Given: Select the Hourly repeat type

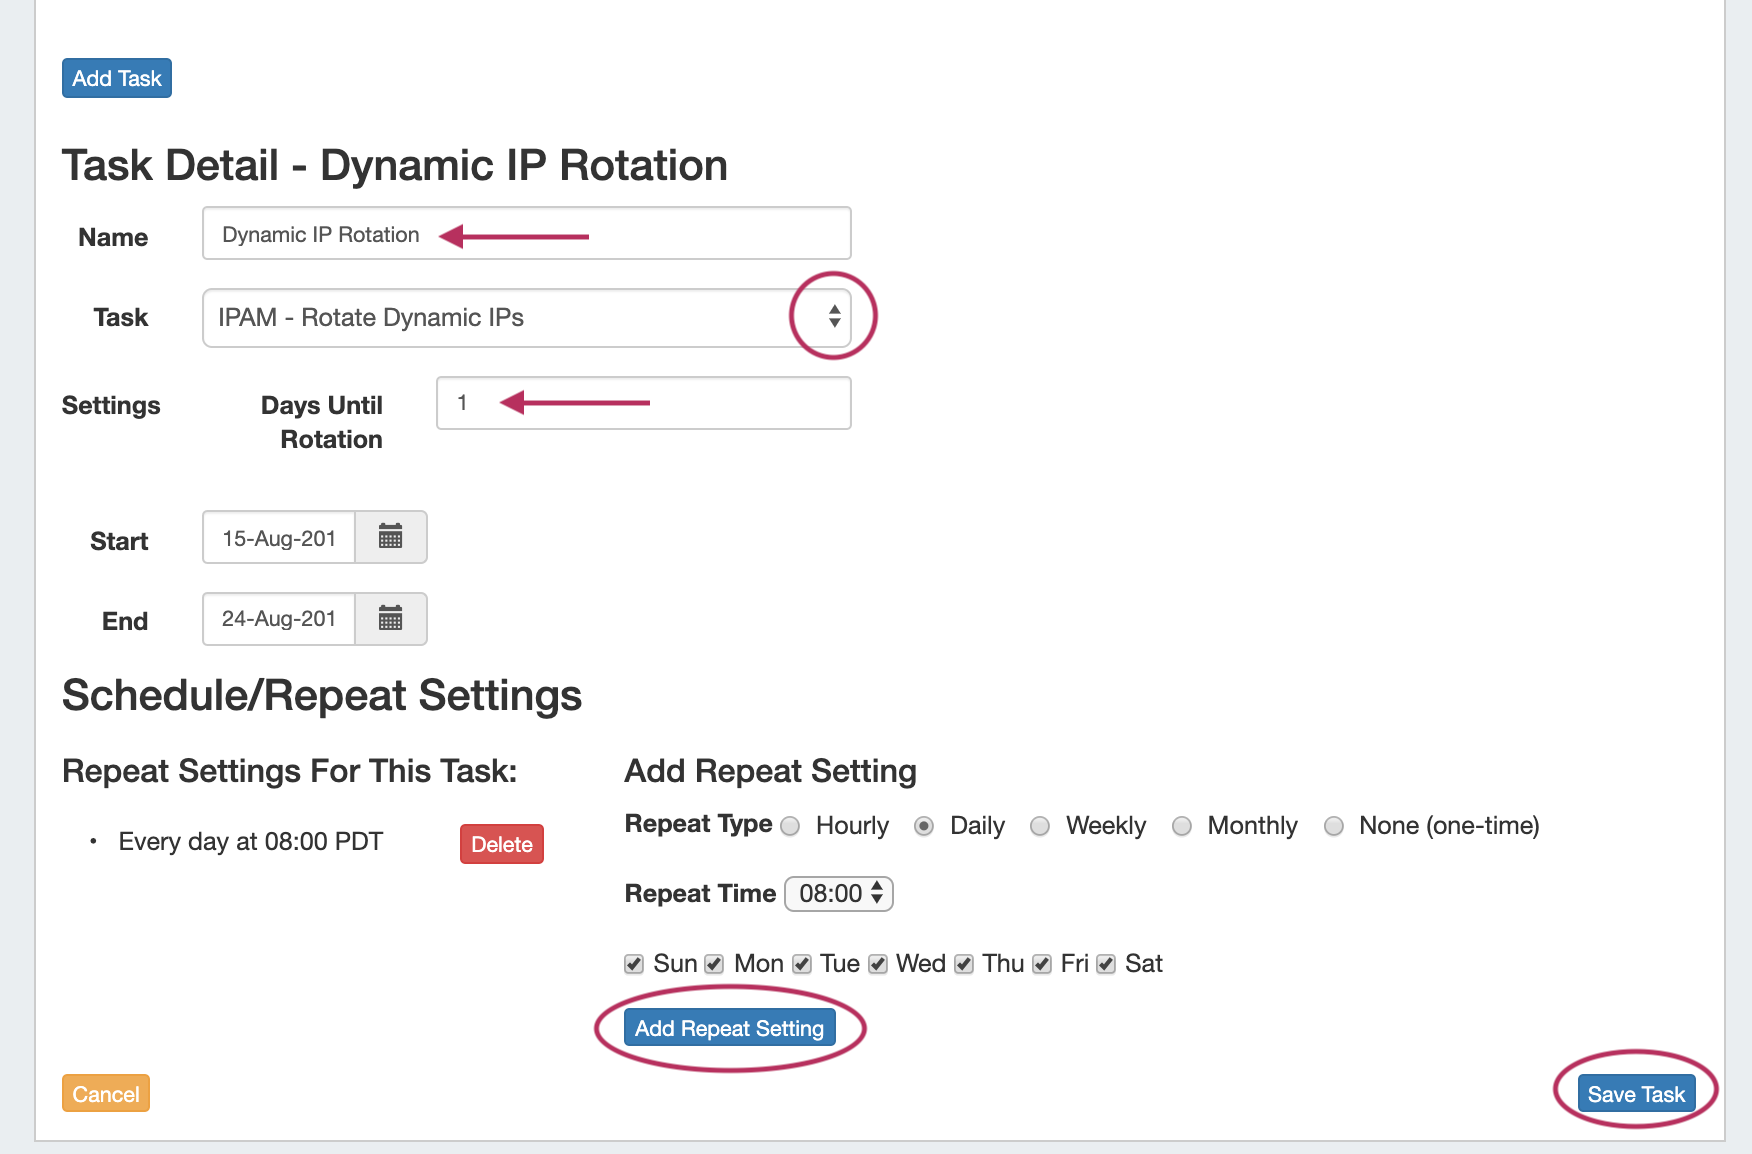Looking at the screenshot, I should pos(790,826).
